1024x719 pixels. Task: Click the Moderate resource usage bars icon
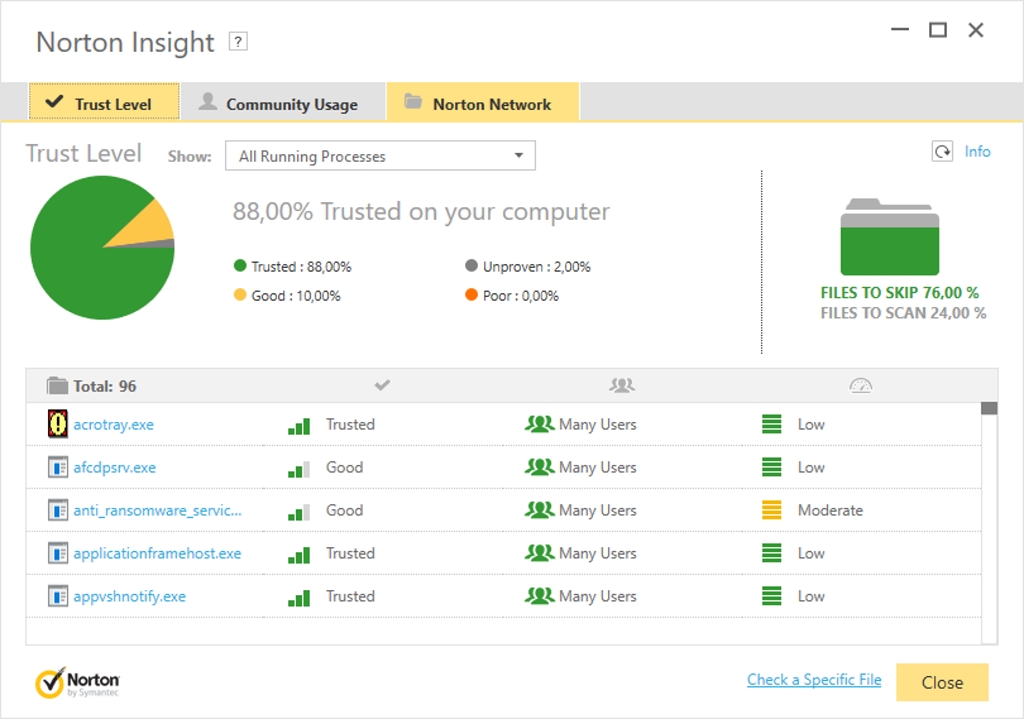(x=771, y=510)
